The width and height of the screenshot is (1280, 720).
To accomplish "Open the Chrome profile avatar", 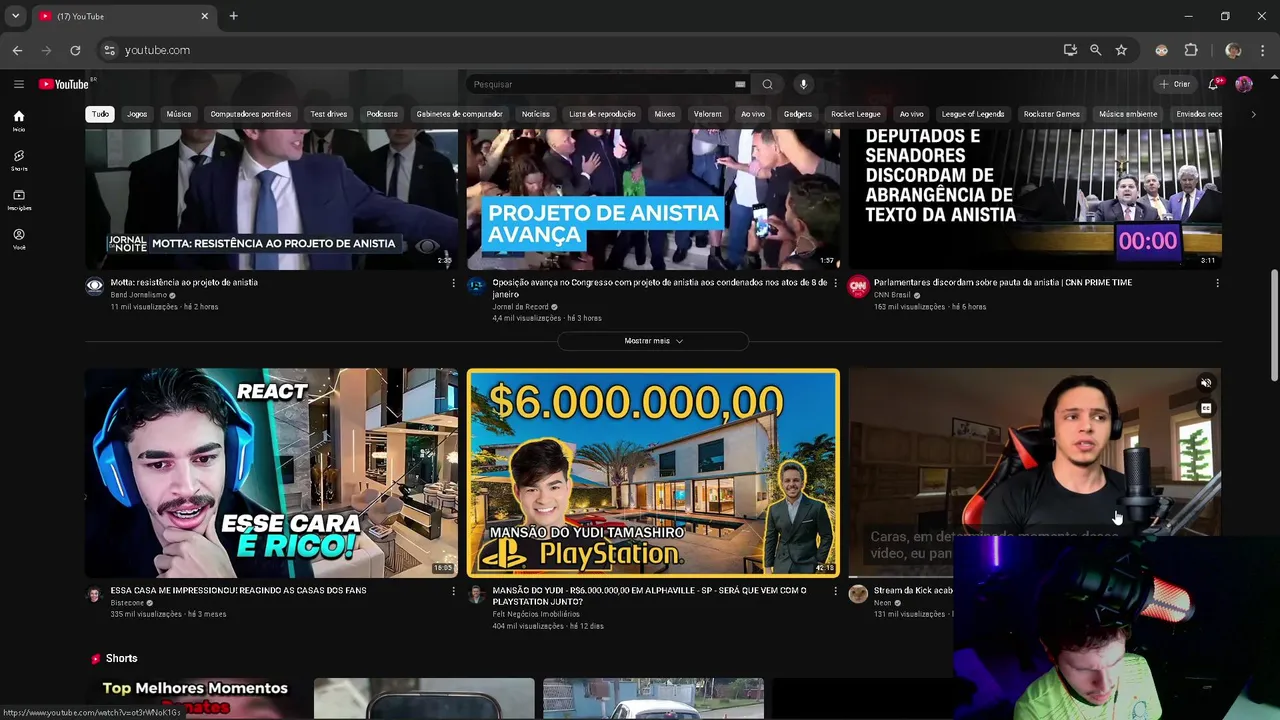I will (x=1233, y=50).
